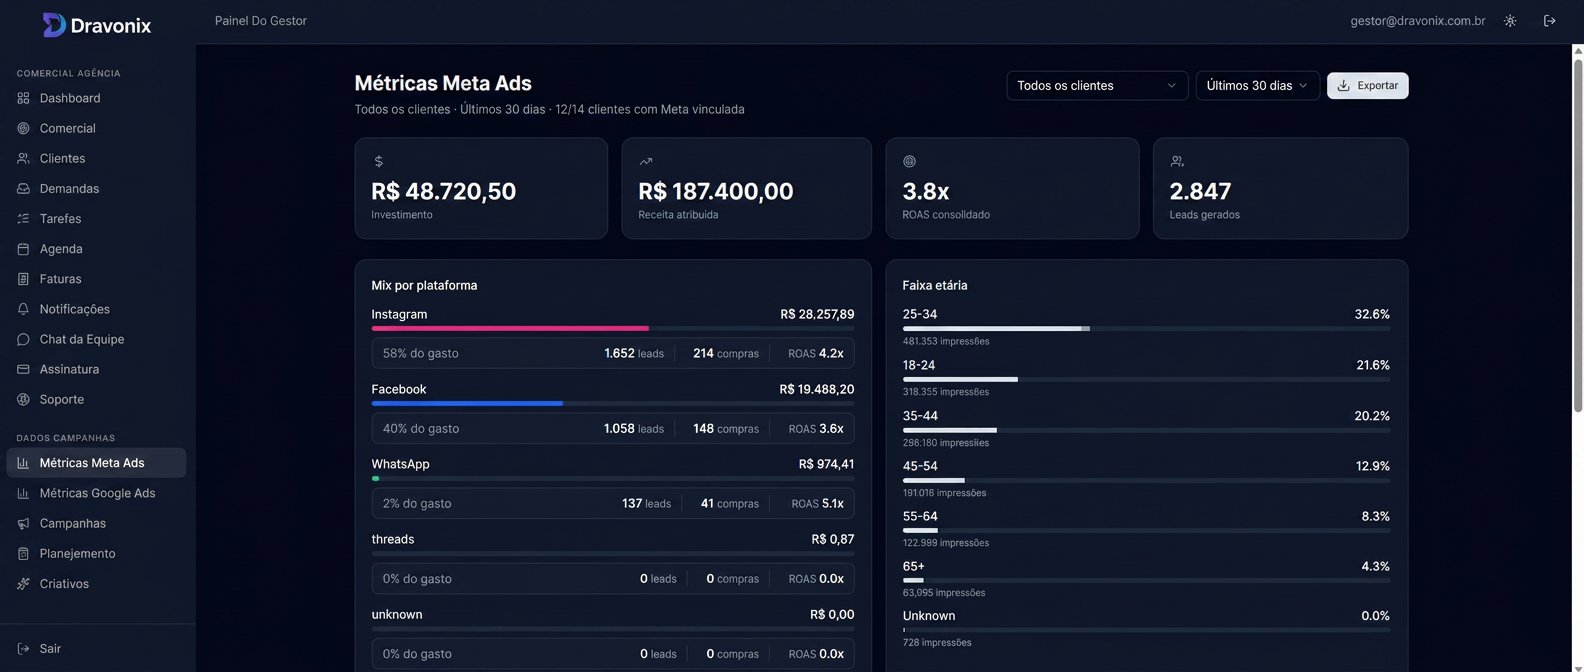This screenshot has width=1584, height=672.
Task: Click the Métricas Meta Ads page heading
Action: click(443, 84)
